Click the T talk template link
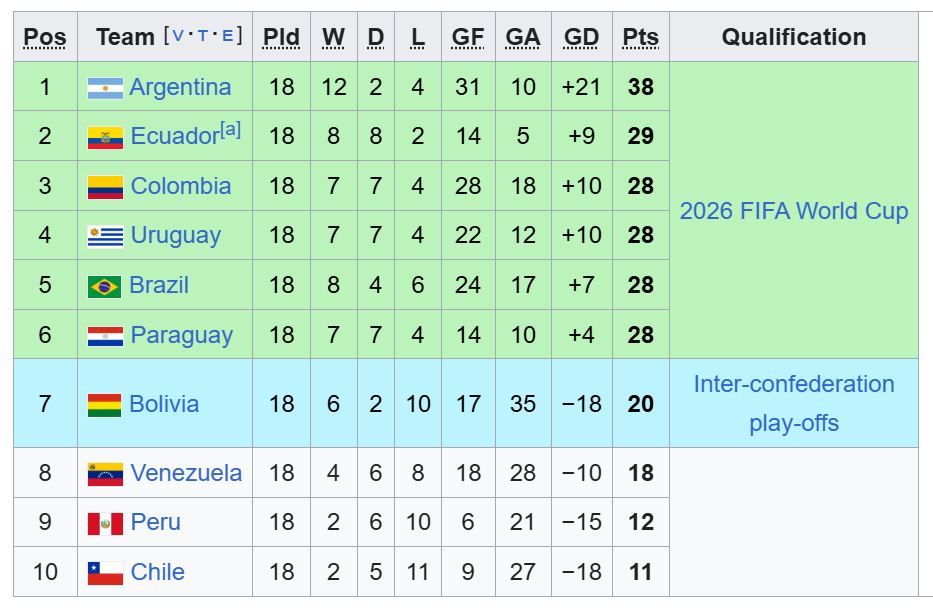This screenshot has height=613, width=933. tap(203, 36)
